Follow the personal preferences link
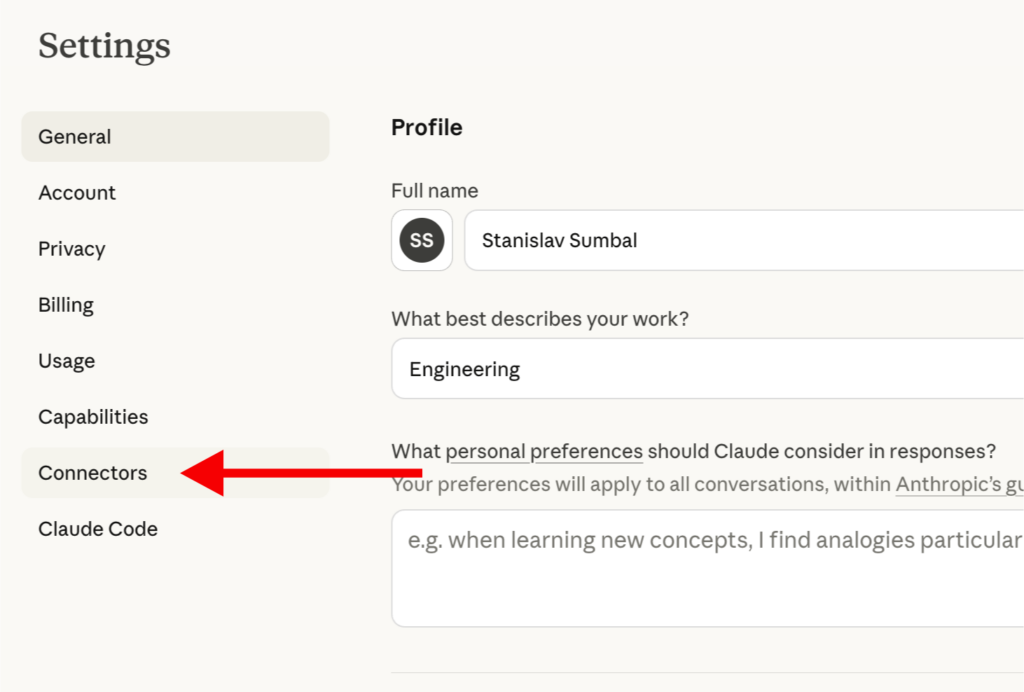Image resolution: width=1024 pixels, height=692 pixels. [544, 451]
